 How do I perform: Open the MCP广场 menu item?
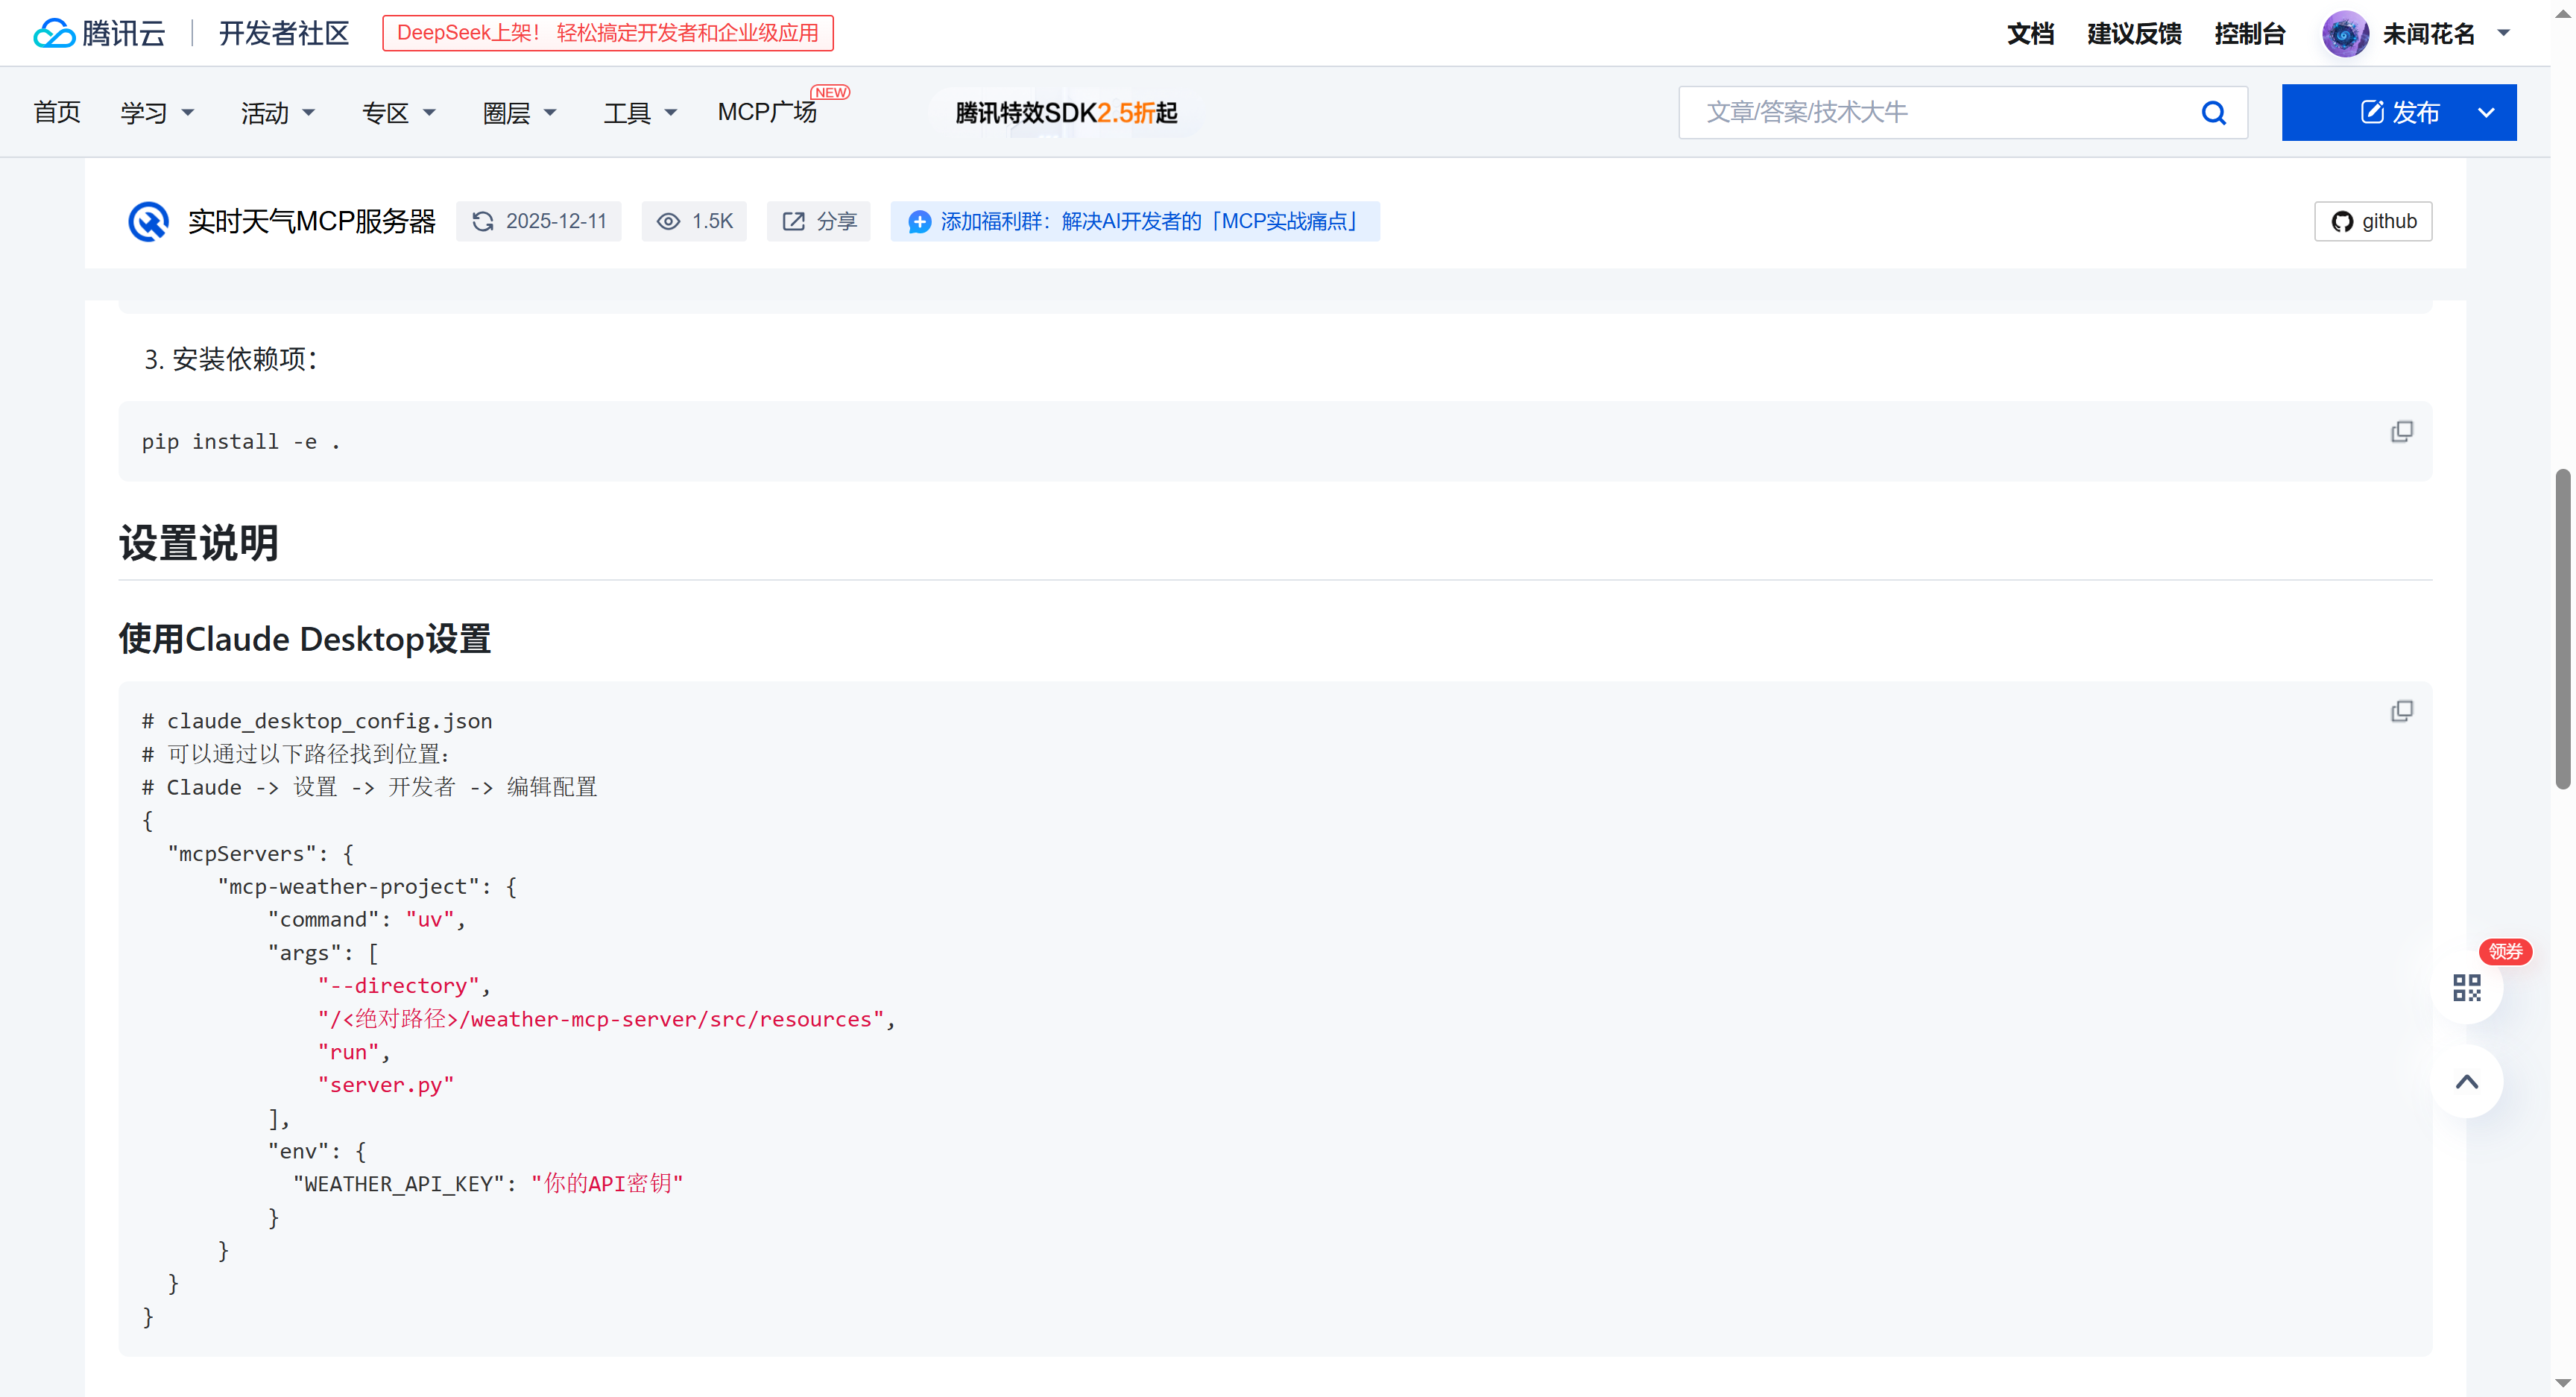point(767,112)
